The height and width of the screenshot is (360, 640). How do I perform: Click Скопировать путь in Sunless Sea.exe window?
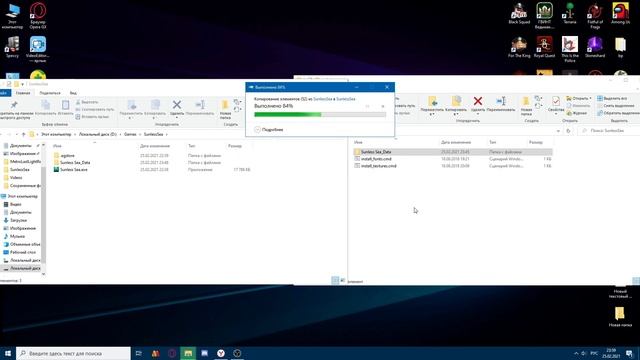pyautogui.click(x=95, y=109)
